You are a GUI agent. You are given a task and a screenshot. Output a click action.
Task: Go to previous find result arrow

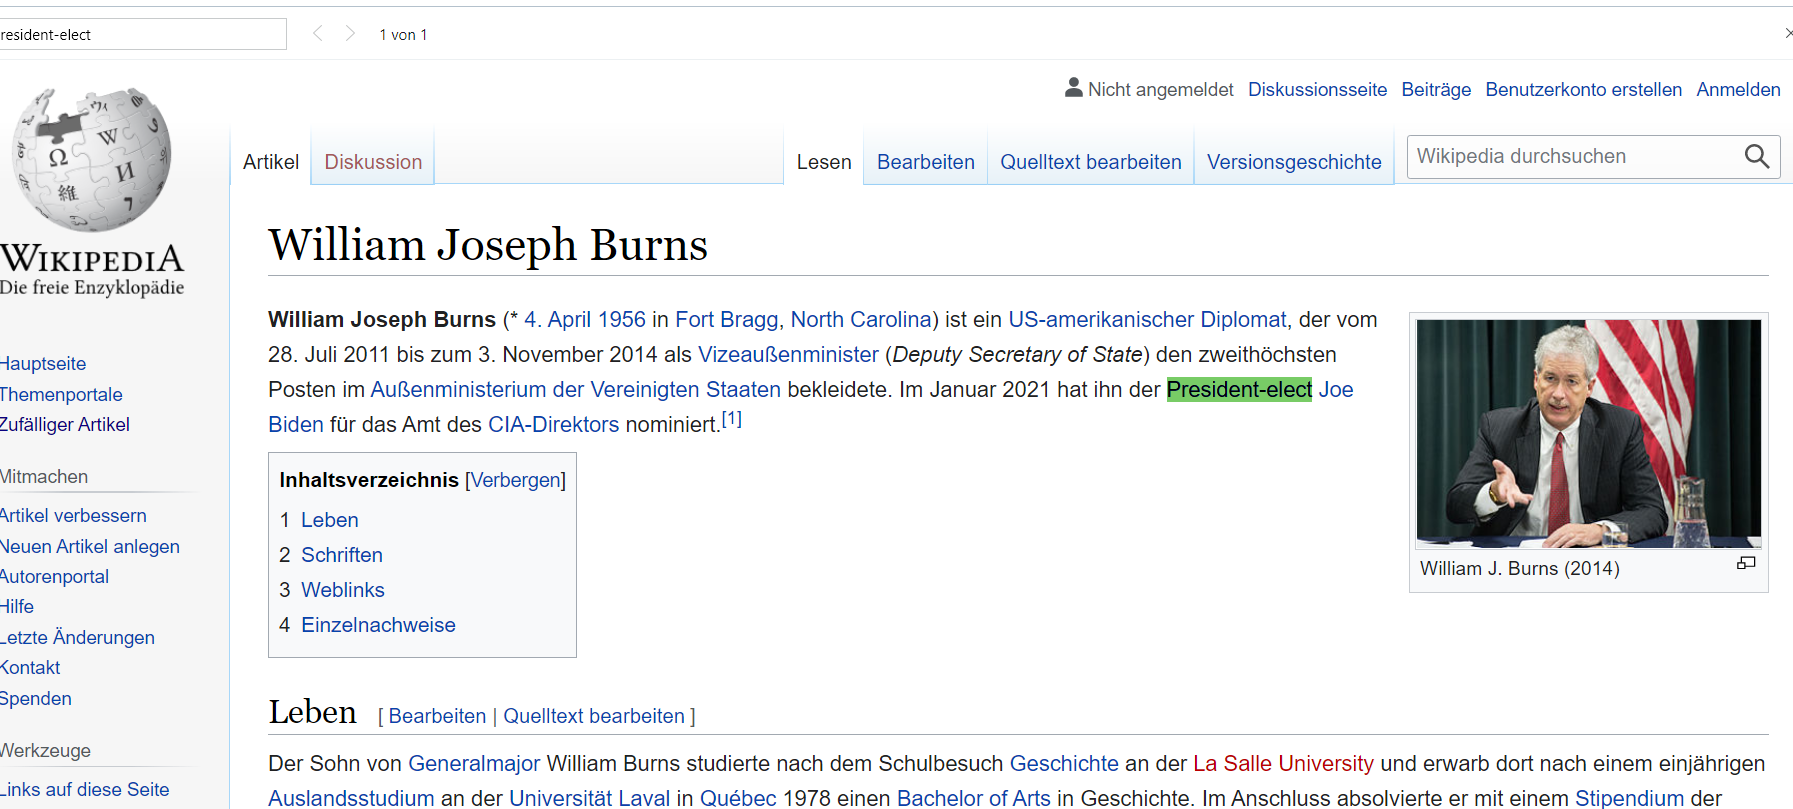(x=318, y=34)
